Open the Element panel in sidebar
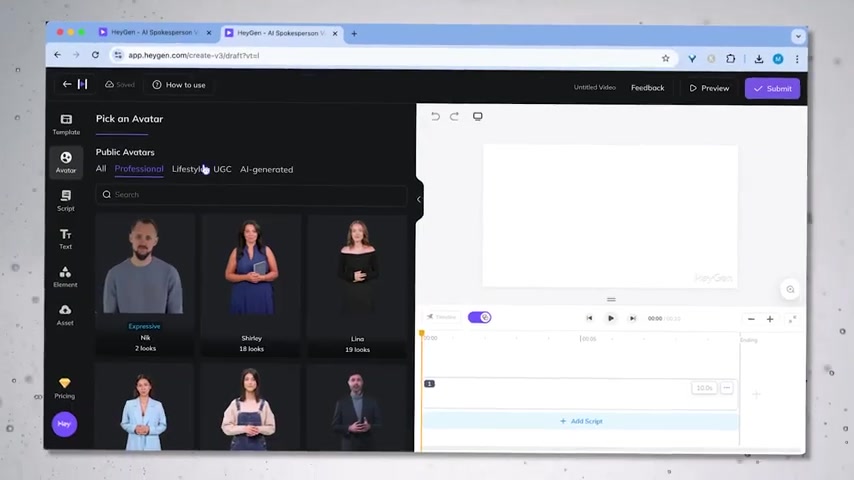854x480 pixels. (65, 276)
